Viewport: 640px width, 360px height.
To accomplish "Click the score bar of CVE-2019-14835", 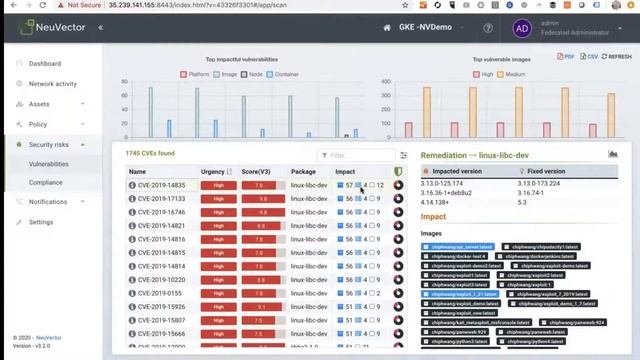I will [x=263, y=185].
